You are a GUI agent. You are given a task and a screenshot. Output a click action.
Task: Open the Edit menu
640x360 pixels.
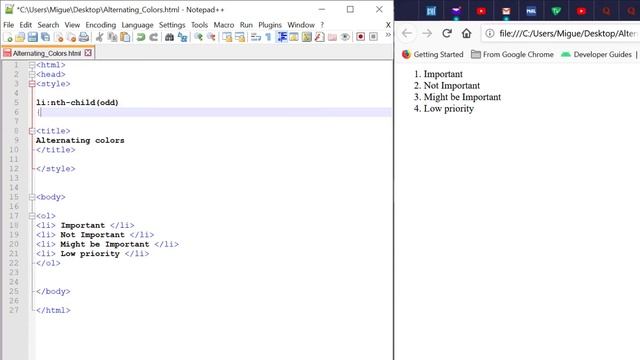pyautogui.click(x=25, y=25)
